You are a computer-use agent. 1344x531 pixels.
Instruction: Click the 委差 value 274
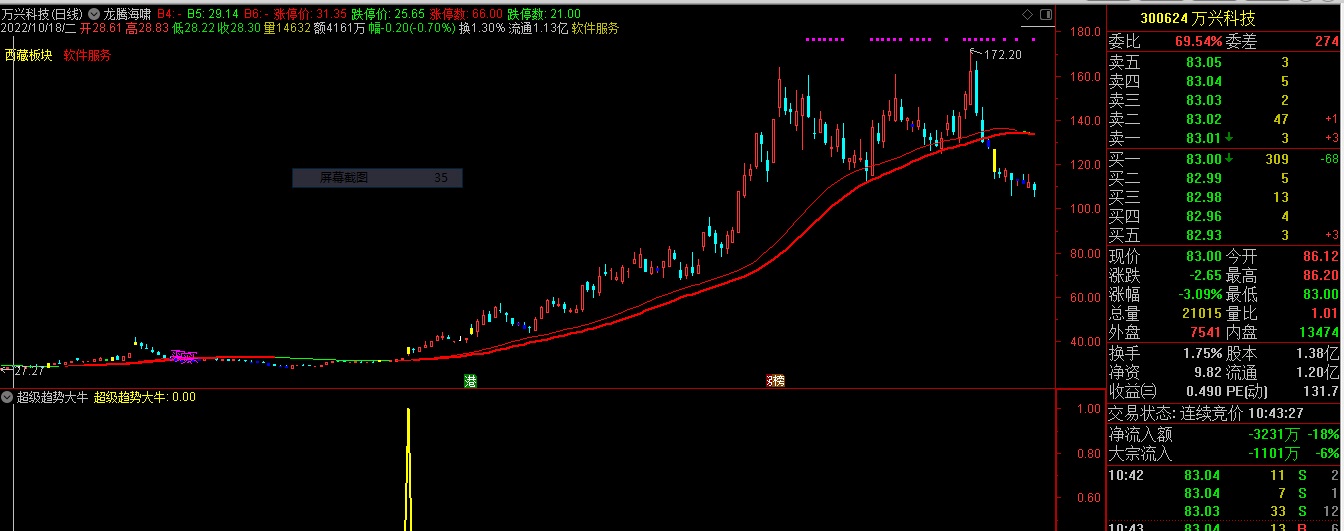(x=1326, y=42)
